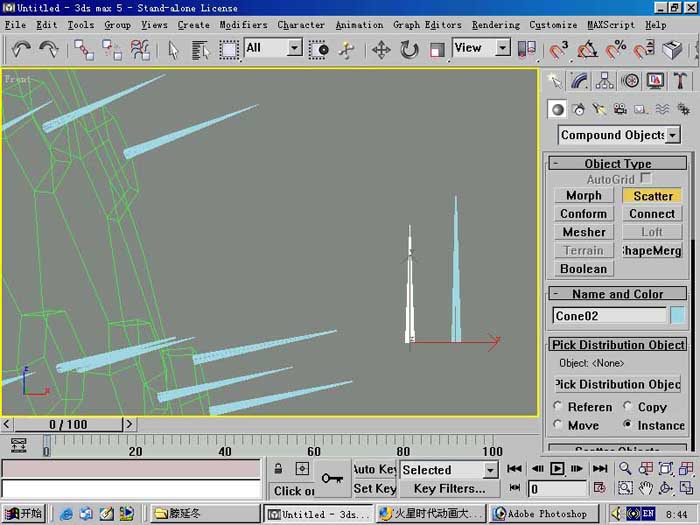
Task: Open the object color swatch
Action: [677, 315]
